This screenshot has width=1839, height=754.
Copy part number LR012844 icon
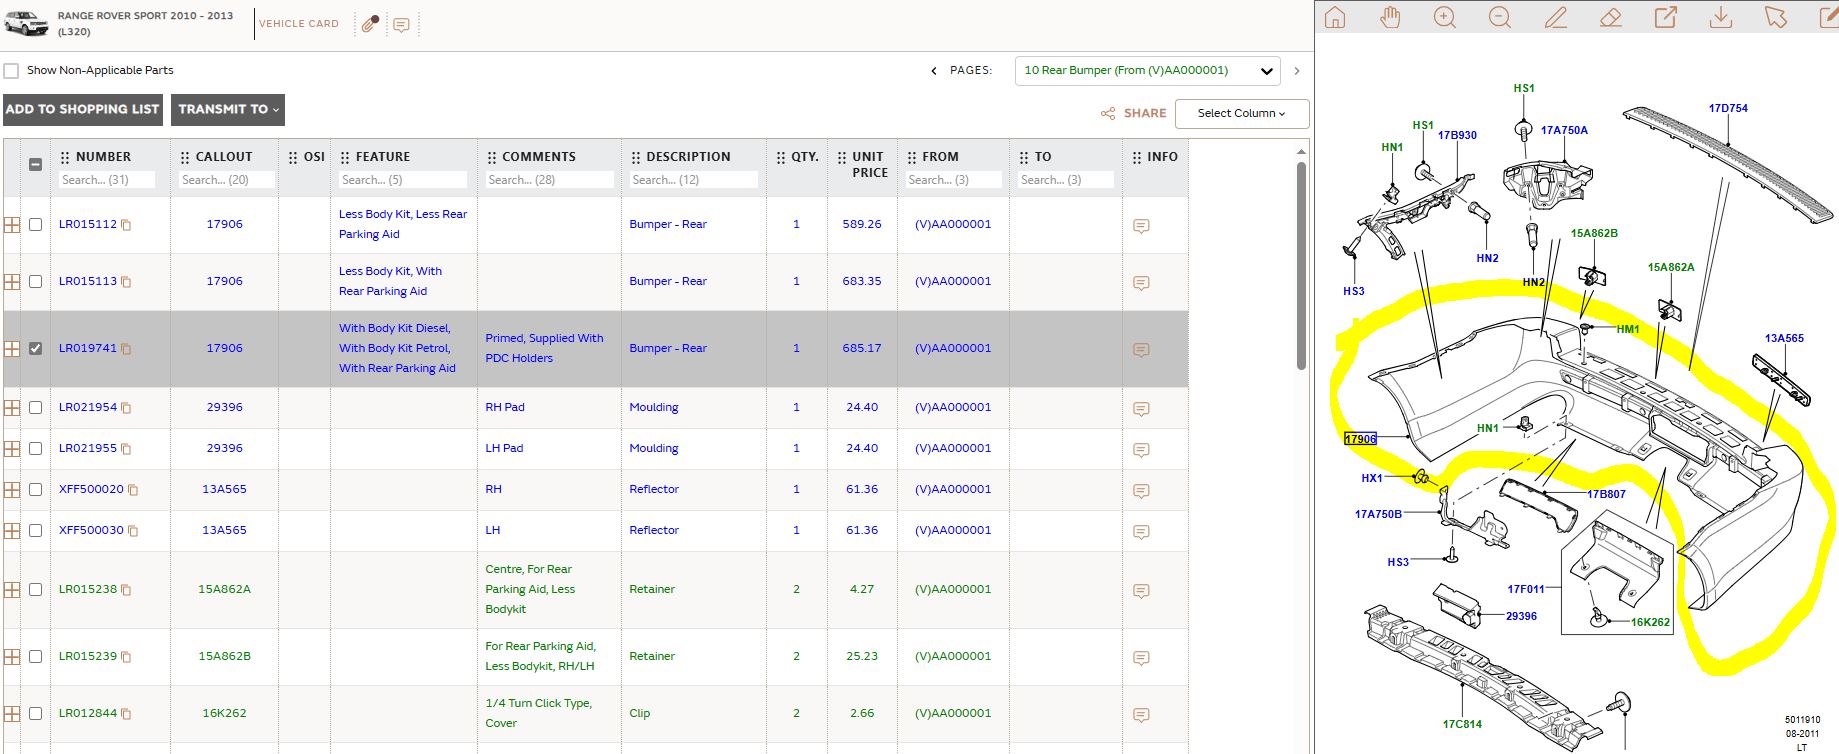pyautogui.click(x=126, y=714)
